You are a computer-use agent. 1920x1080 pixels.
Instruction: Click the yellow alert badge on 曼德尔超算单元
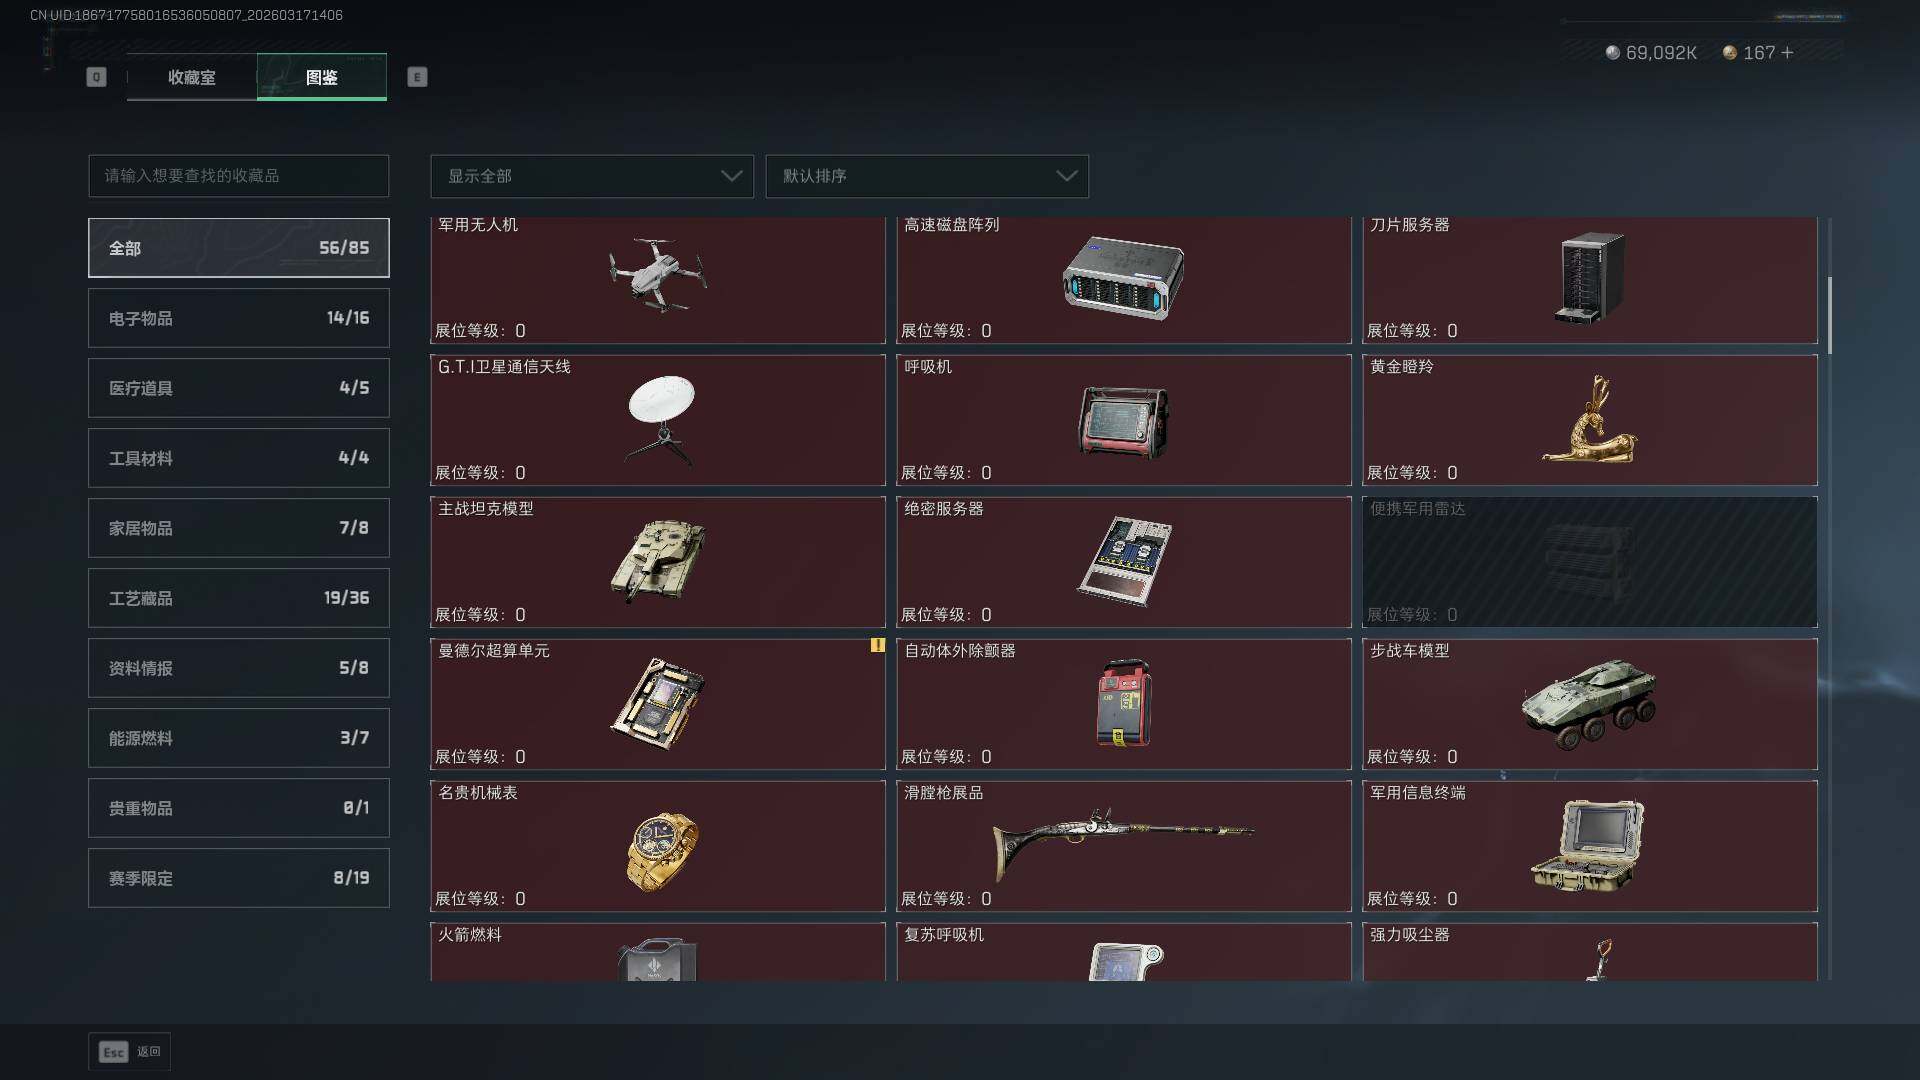tap(877, 646)
